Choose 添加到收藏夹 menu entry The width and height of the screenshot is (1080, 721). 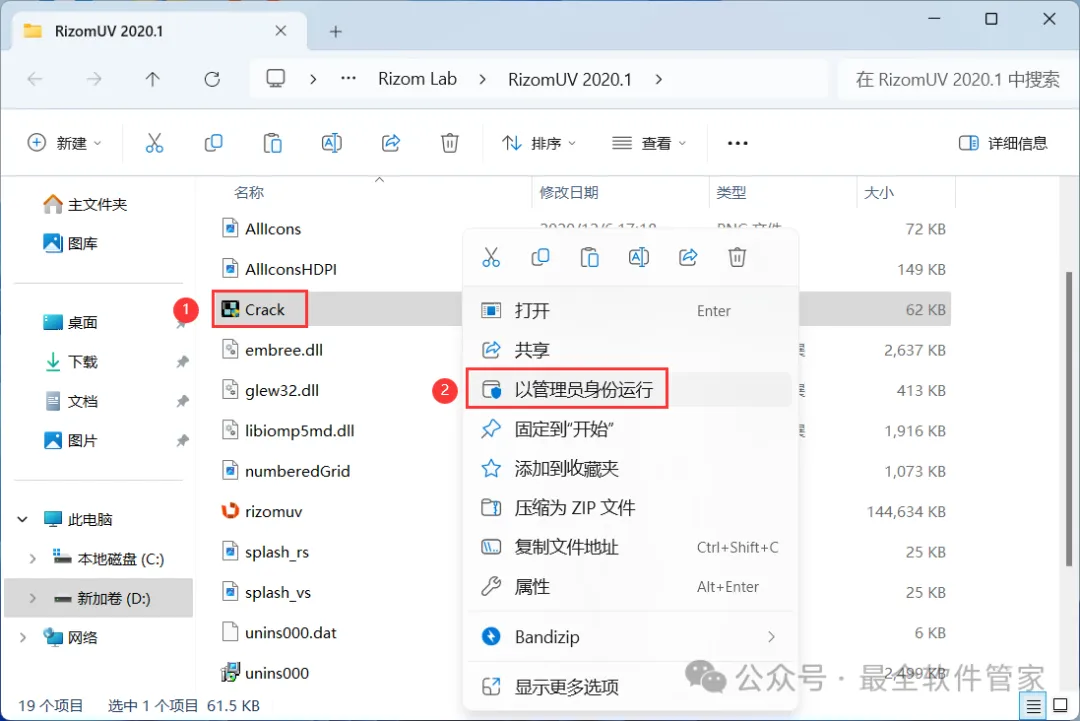point(630,468)
